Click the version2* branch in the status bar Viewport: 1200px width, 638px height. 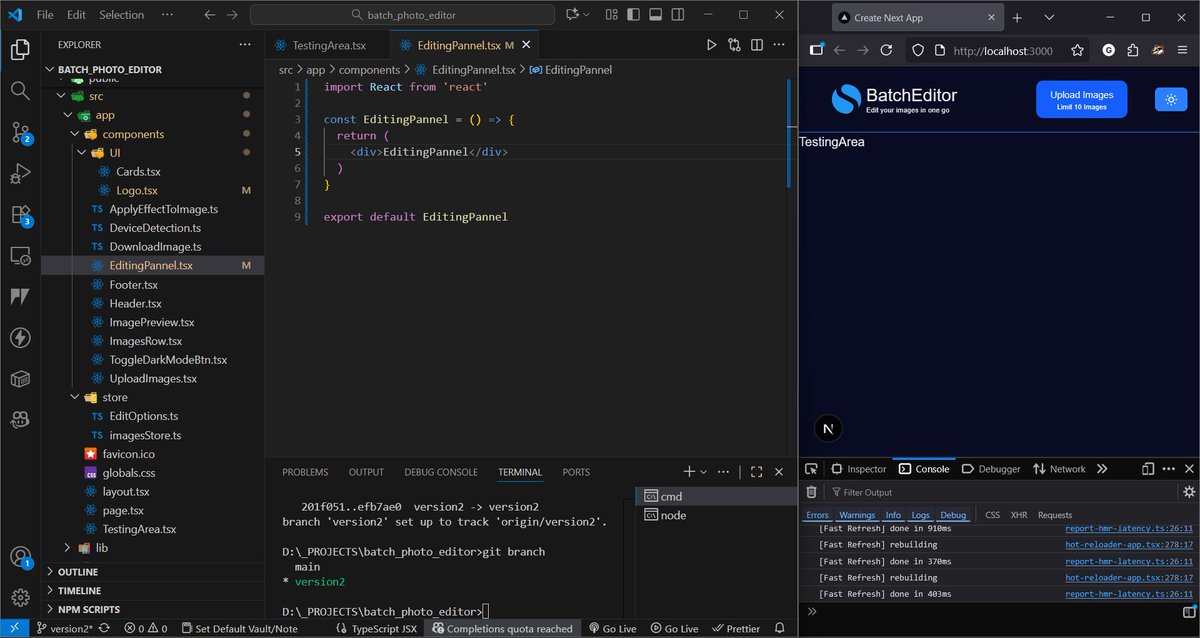click(65, 628)
